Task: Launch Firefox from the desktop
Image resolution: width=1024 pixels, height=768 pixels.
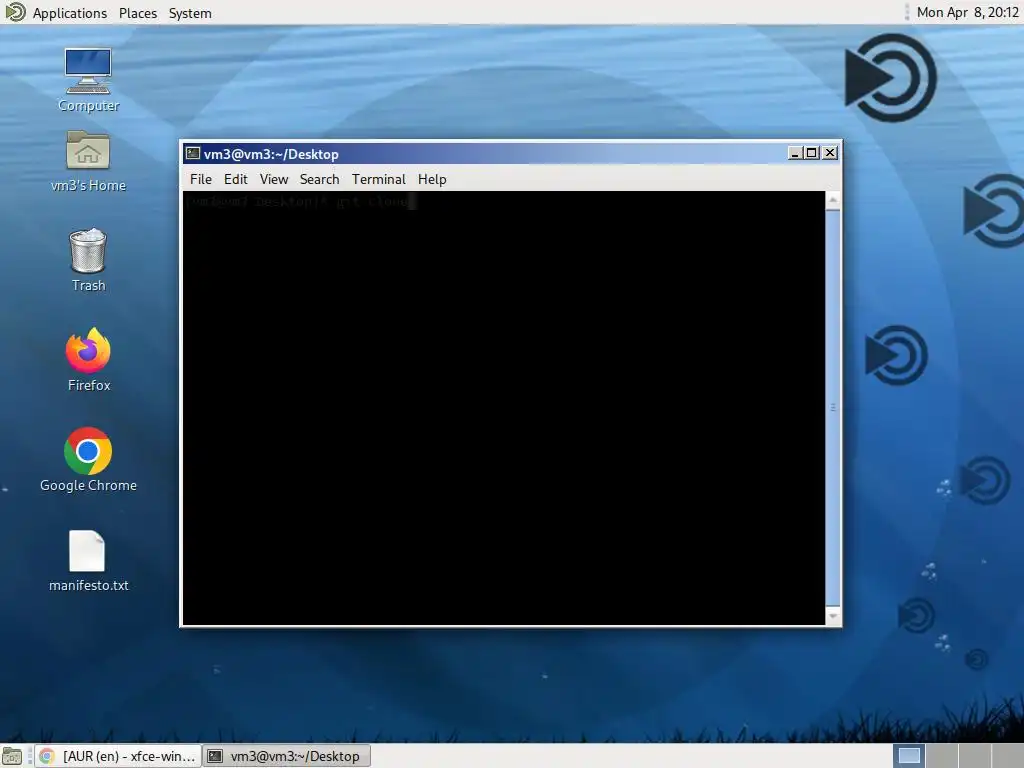Action: (88, 360)
